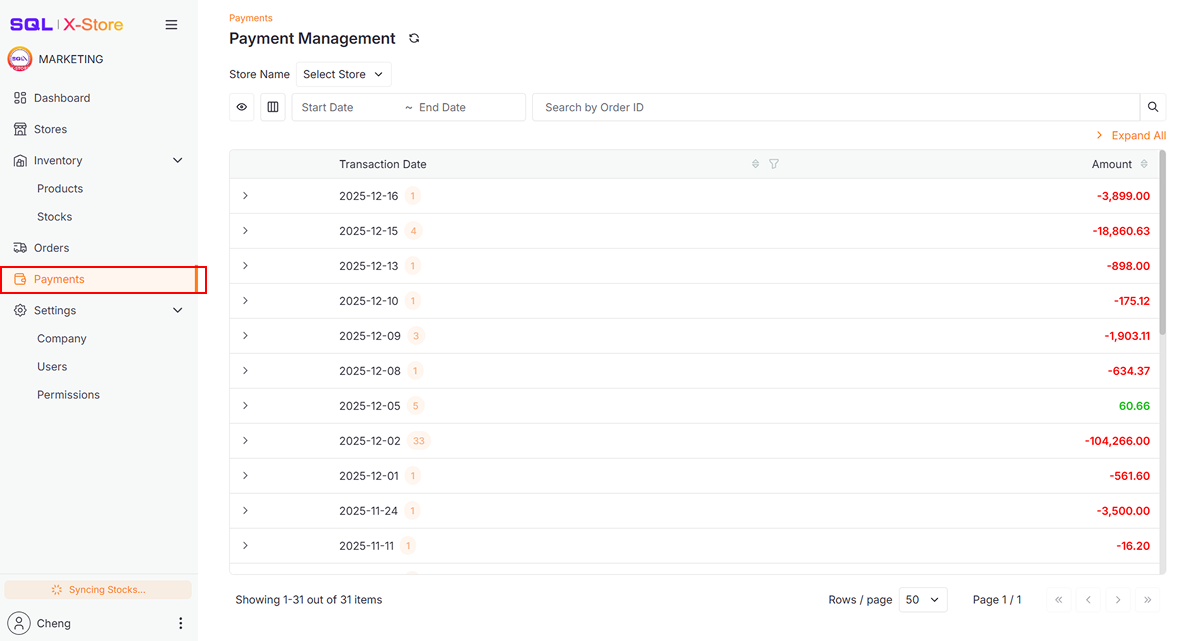Expand the row for 2025-12-16
The height and width of the screenshot is (641, 1195).
[x=245, y=195]
